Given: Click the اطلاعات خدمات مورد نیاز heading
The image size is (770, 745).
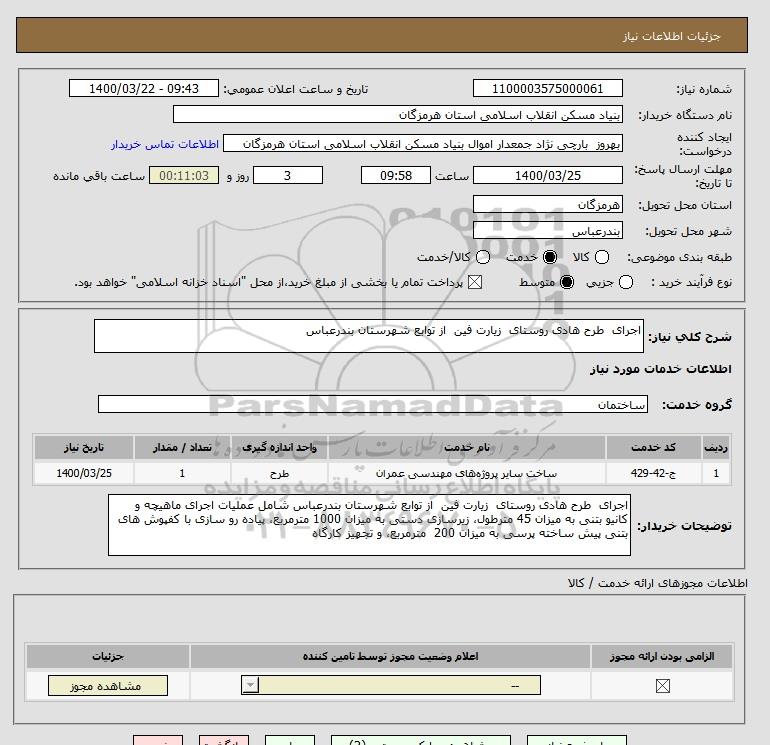Looking at the screenshot, I should click(x=660, y=369).
